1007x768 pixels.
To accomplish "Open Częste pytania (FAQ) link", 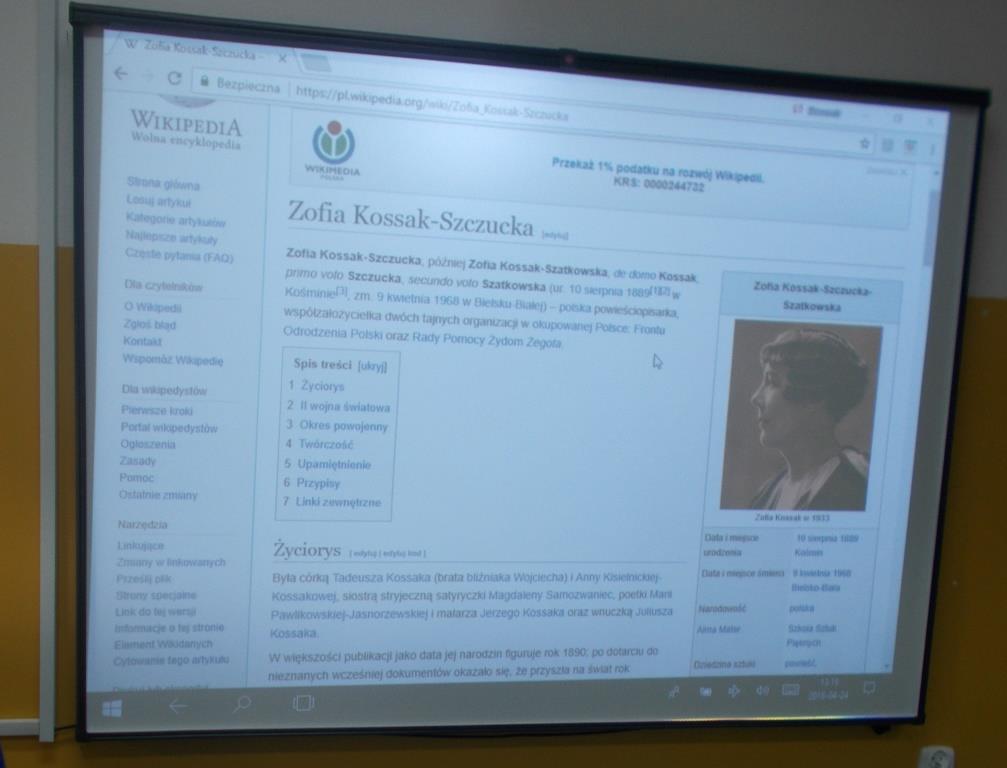I will tap(179, 256).
